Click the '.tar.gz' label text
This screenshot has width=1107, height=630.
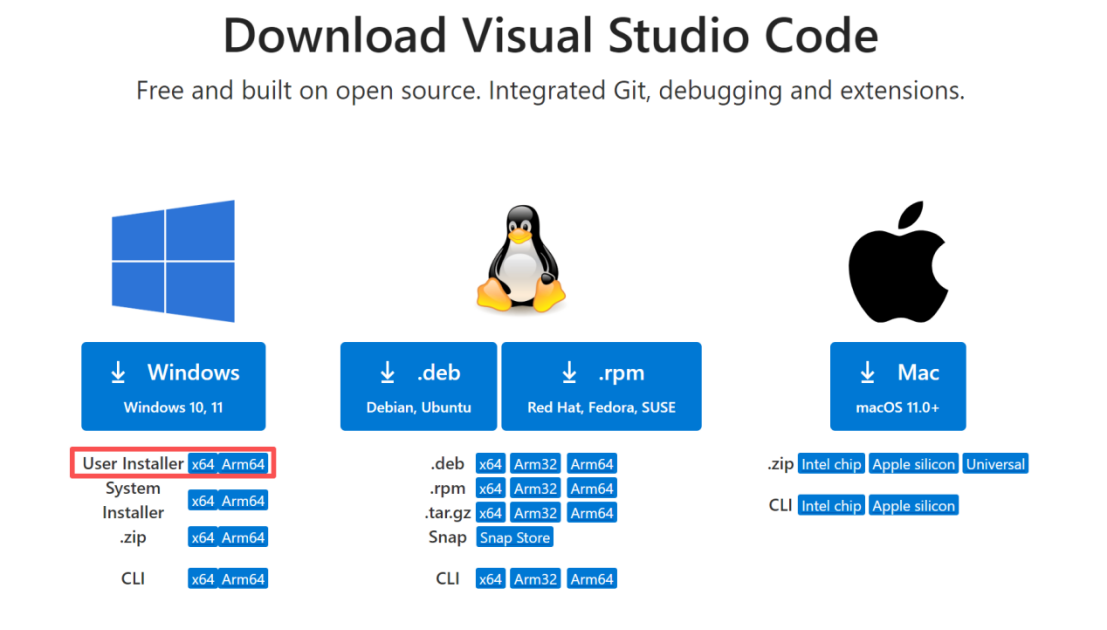(x=448, y=513)
